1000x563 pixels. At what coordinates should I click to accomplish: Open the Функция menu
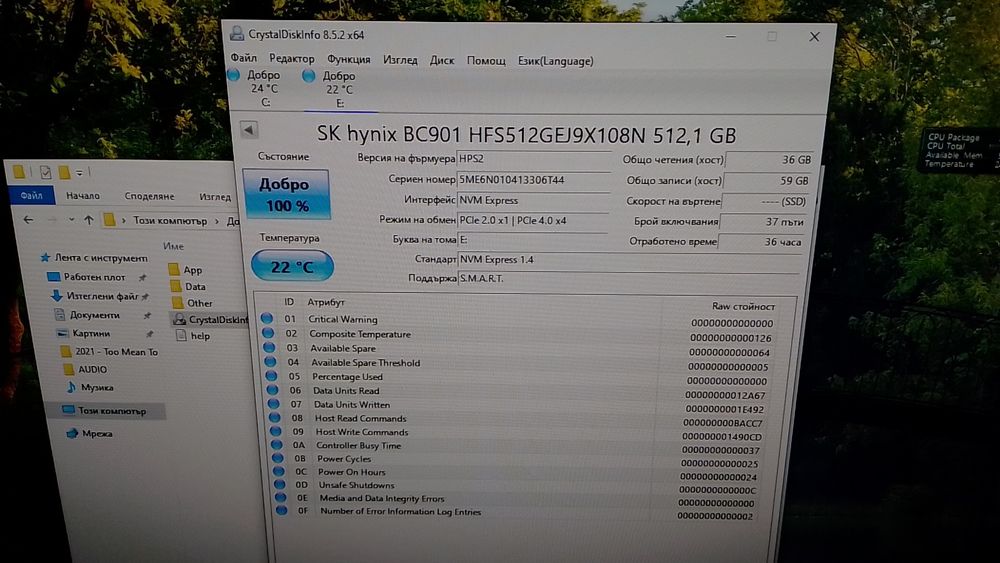pos(348,59)
